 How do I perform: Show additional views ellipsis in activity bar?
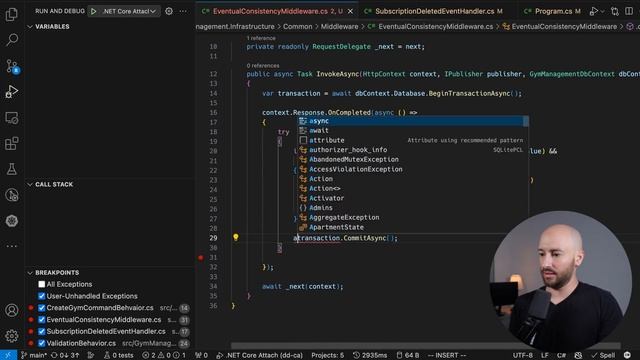click(x=11, y=246)
